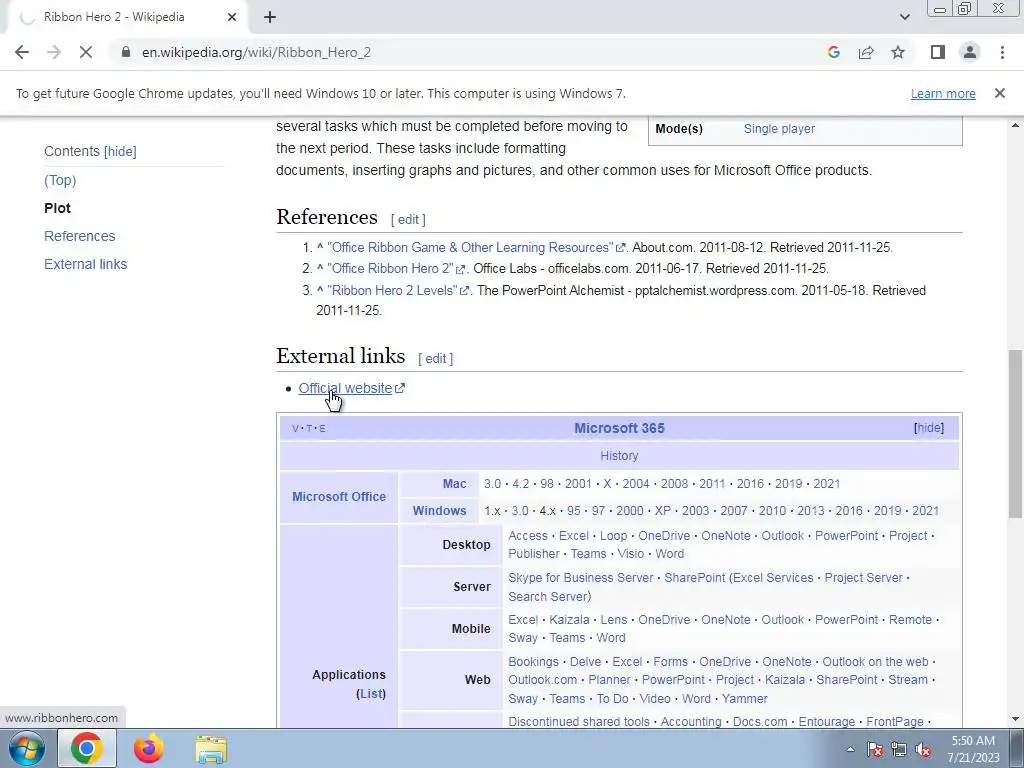Open the Microsoft Office group link

pos(339,497)
